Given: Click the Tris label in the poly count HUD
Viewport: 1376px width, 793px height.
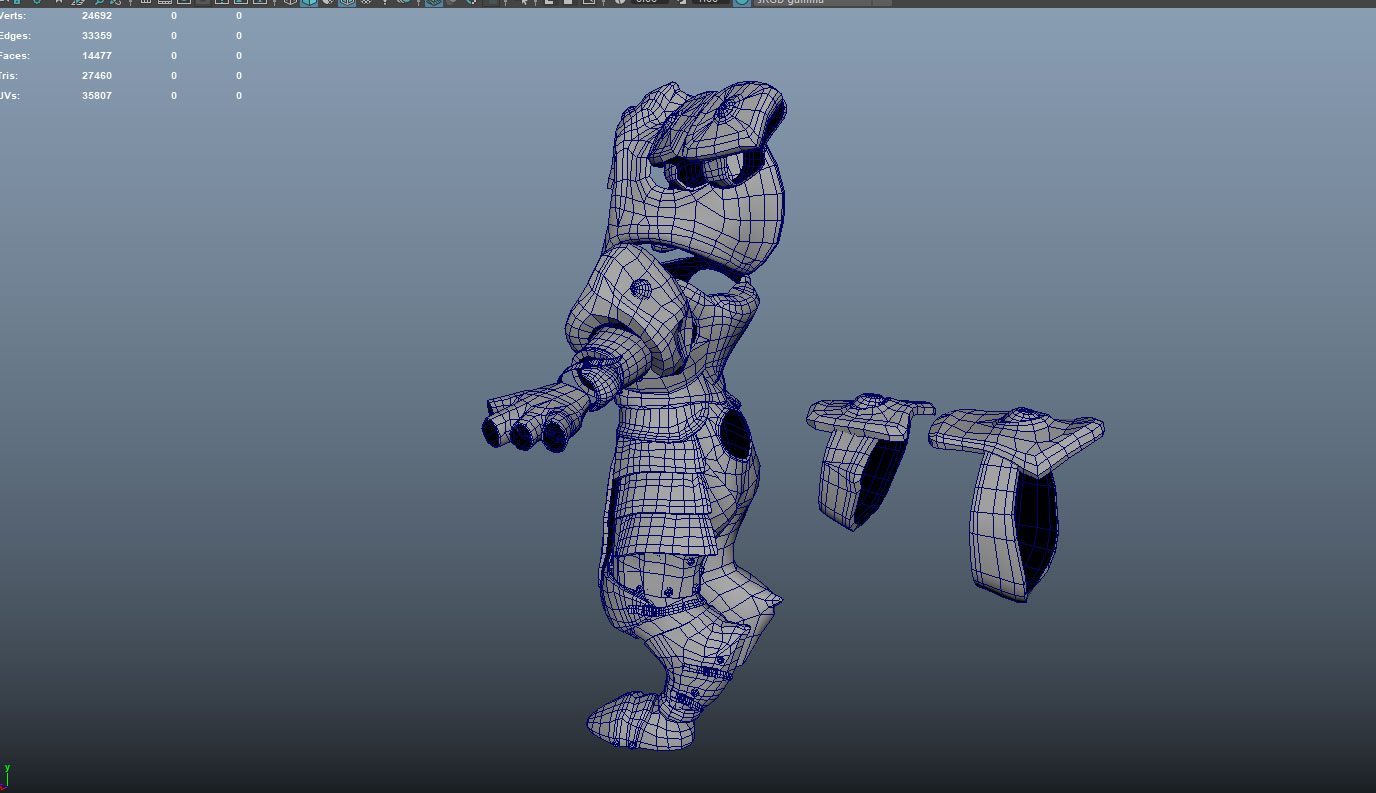Looking at the screenshot, I should point(9,76).
